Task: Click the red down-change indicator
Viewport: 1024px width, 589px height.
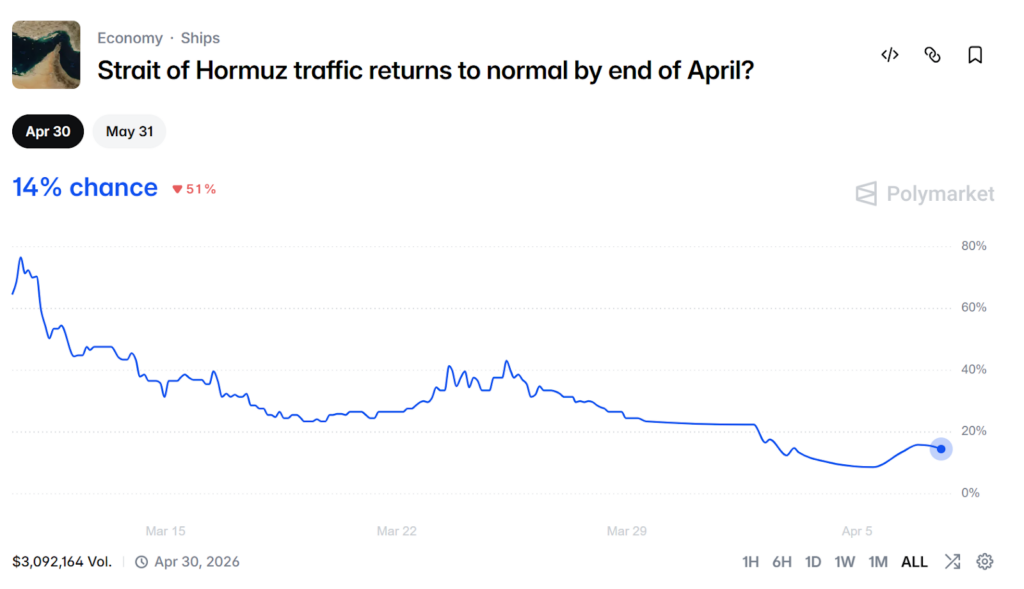Action: 194,189
